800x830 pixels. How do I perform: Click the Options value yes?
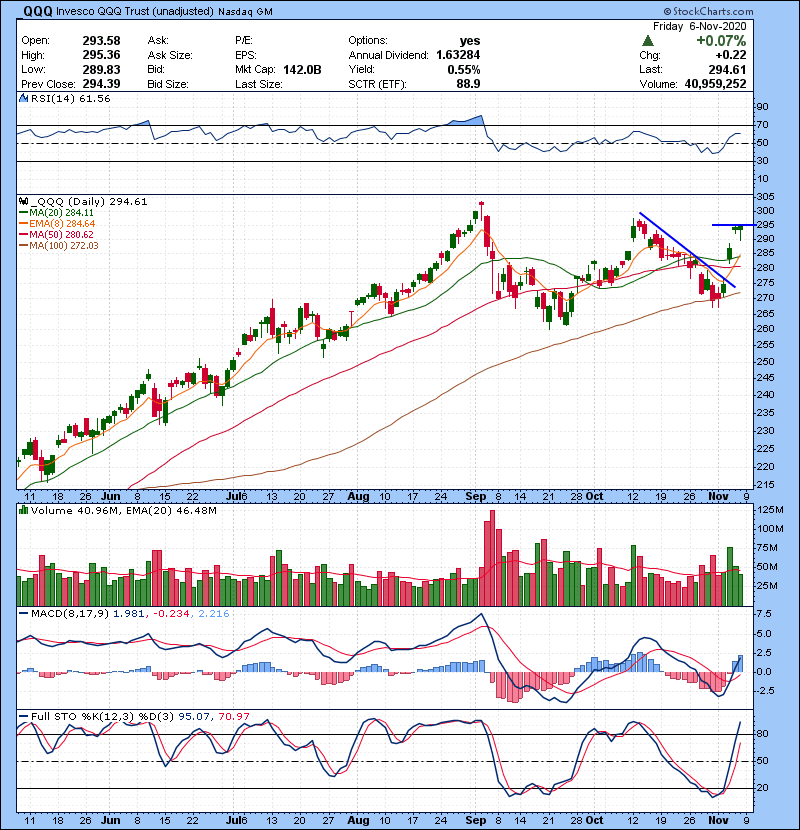470,41
